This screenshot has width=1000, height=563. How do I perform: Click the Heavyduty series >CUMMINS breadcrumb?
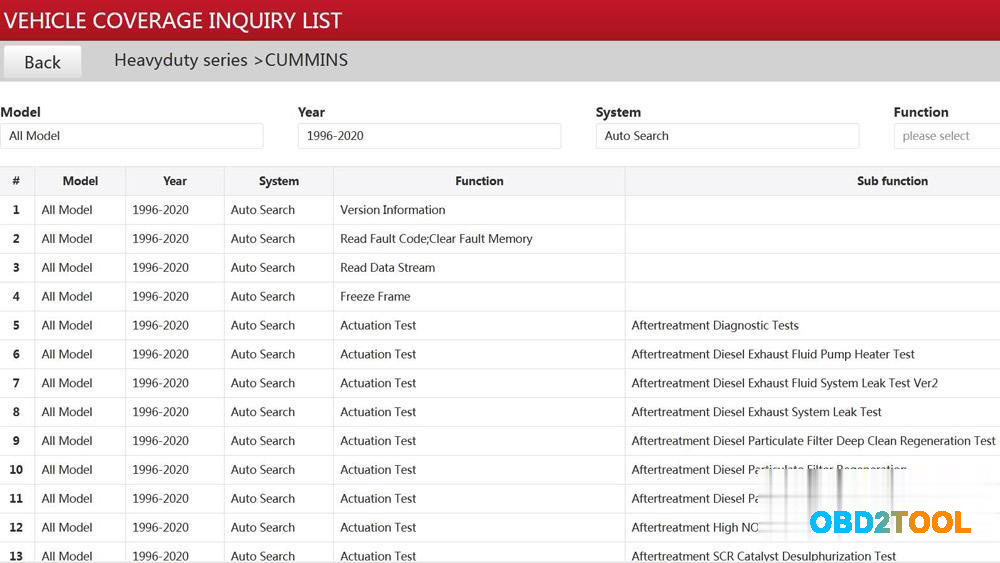pos(231,60)
